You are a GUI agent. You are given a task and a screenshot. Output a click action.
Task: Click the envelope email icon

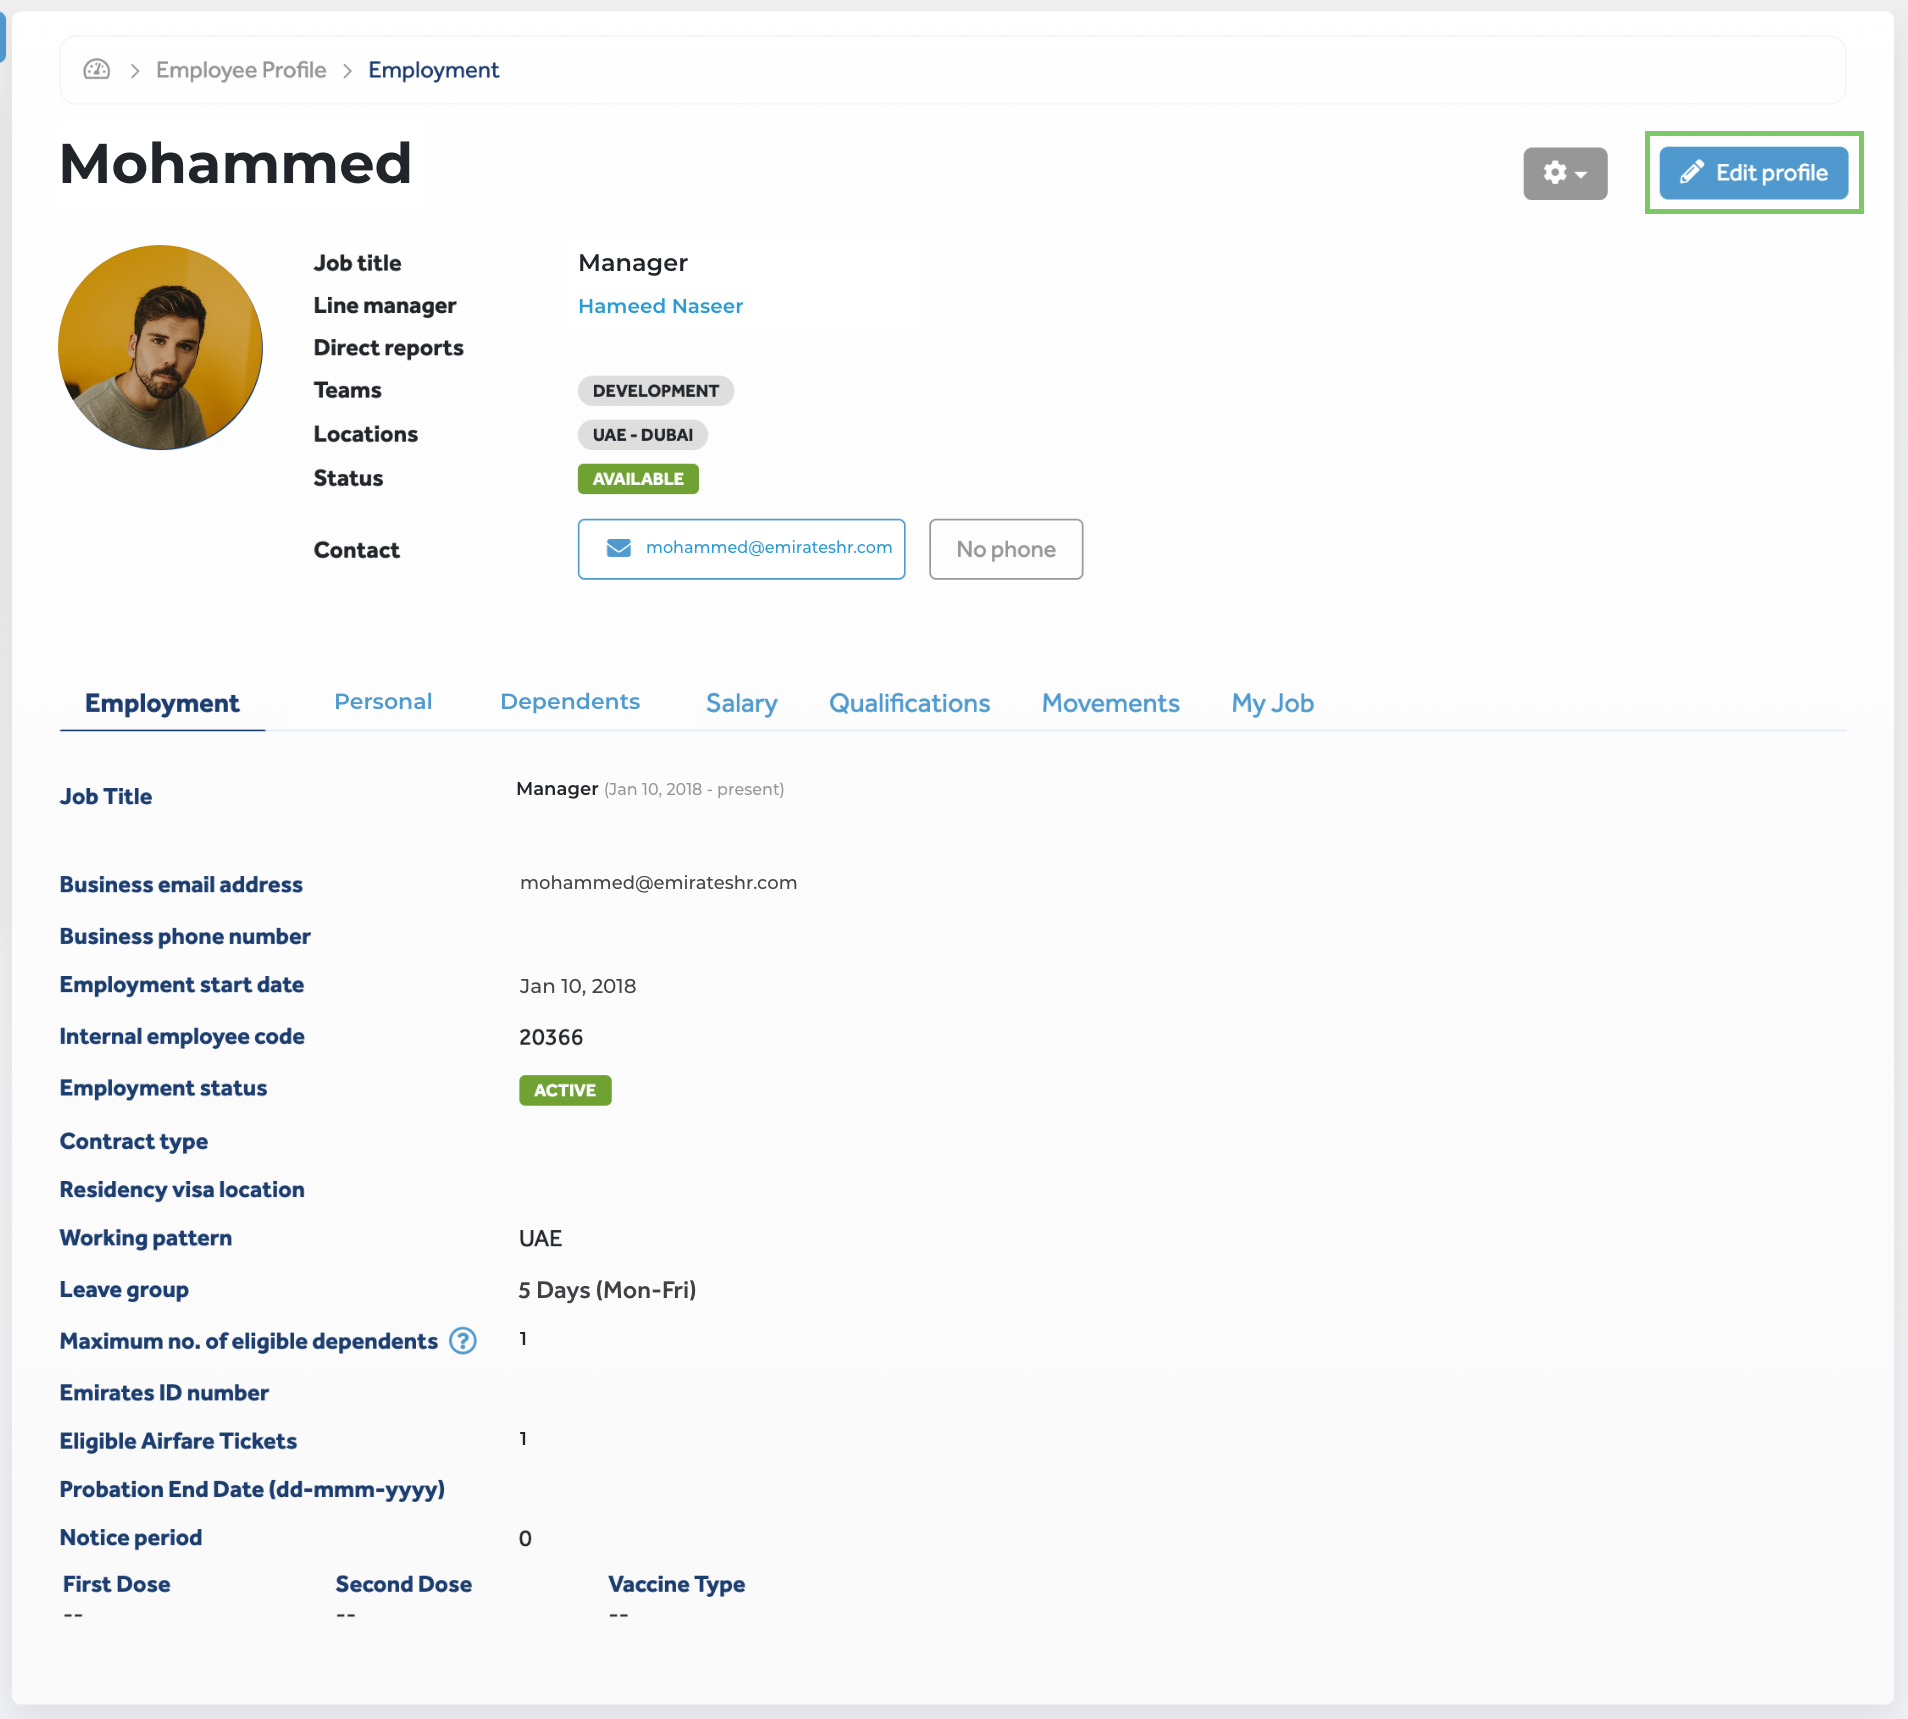pyautogui.click(x=619, y=548)
